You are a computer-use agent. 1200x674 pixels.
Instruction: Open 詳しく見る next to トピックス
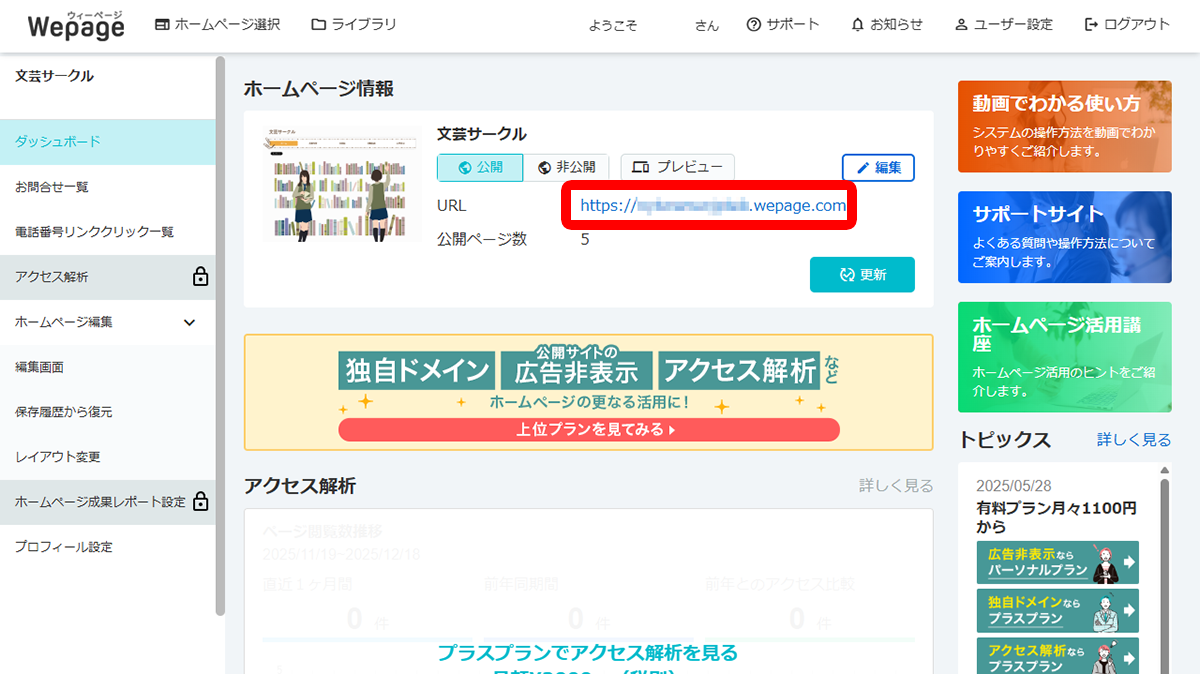pyautogui.click(x=1134, y=441)
